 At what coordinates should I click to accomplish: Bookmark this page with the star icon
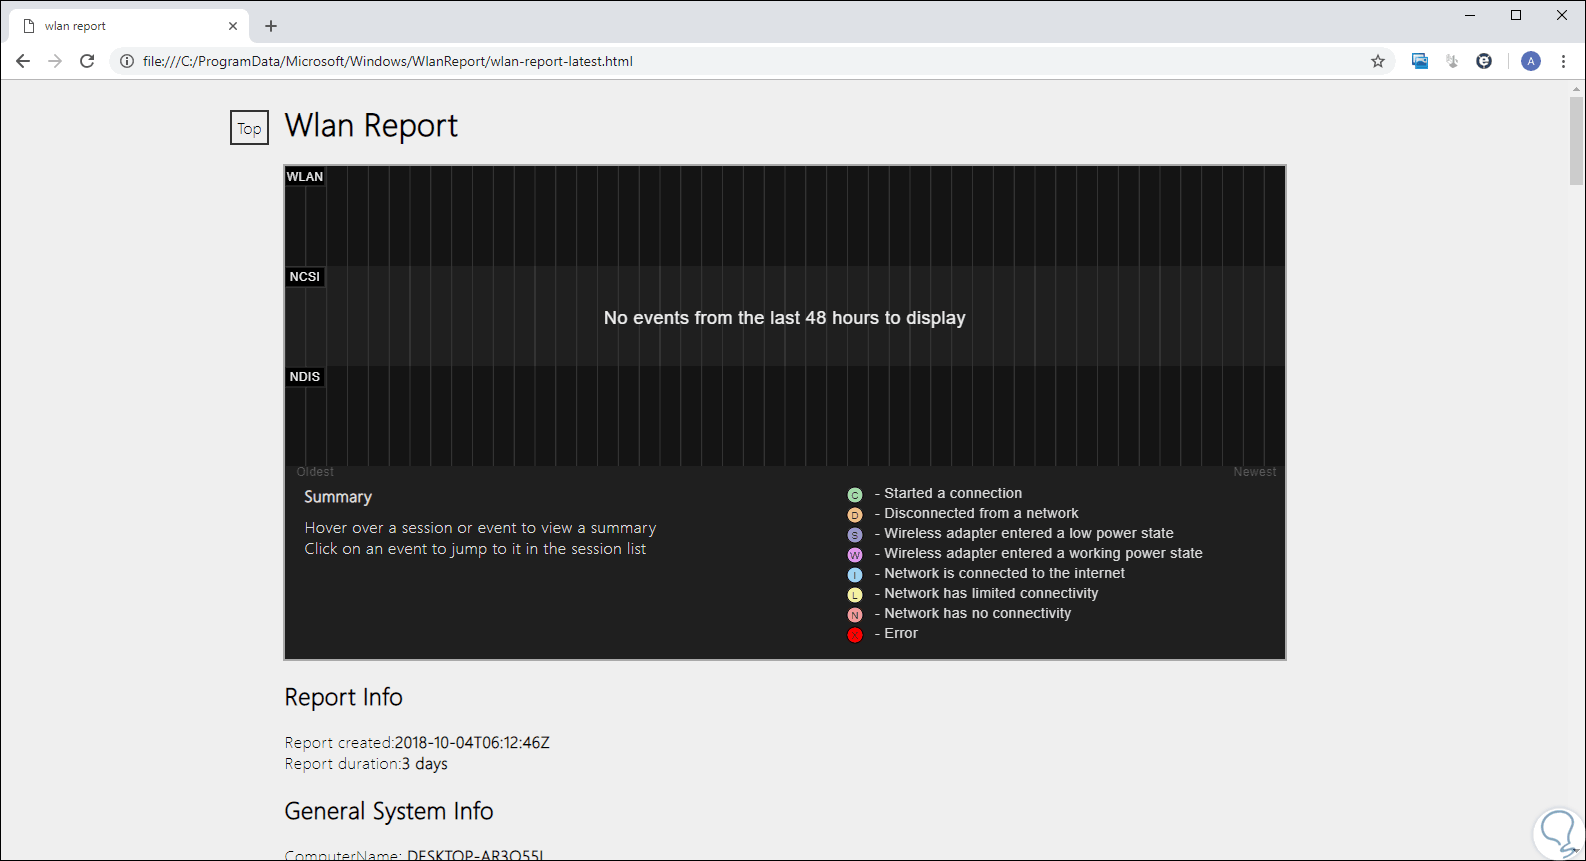coord(1378,61)
